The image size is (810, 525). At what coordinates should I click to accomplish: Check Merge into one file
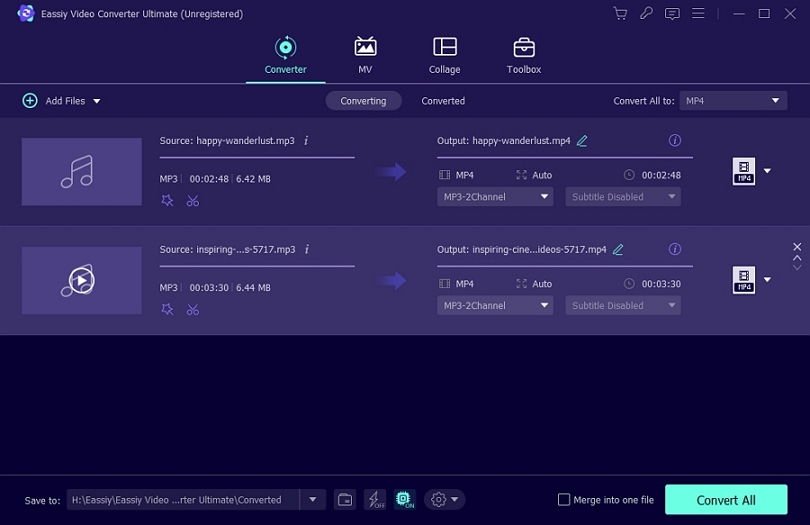pyautogui.click(x=564, y=500)
